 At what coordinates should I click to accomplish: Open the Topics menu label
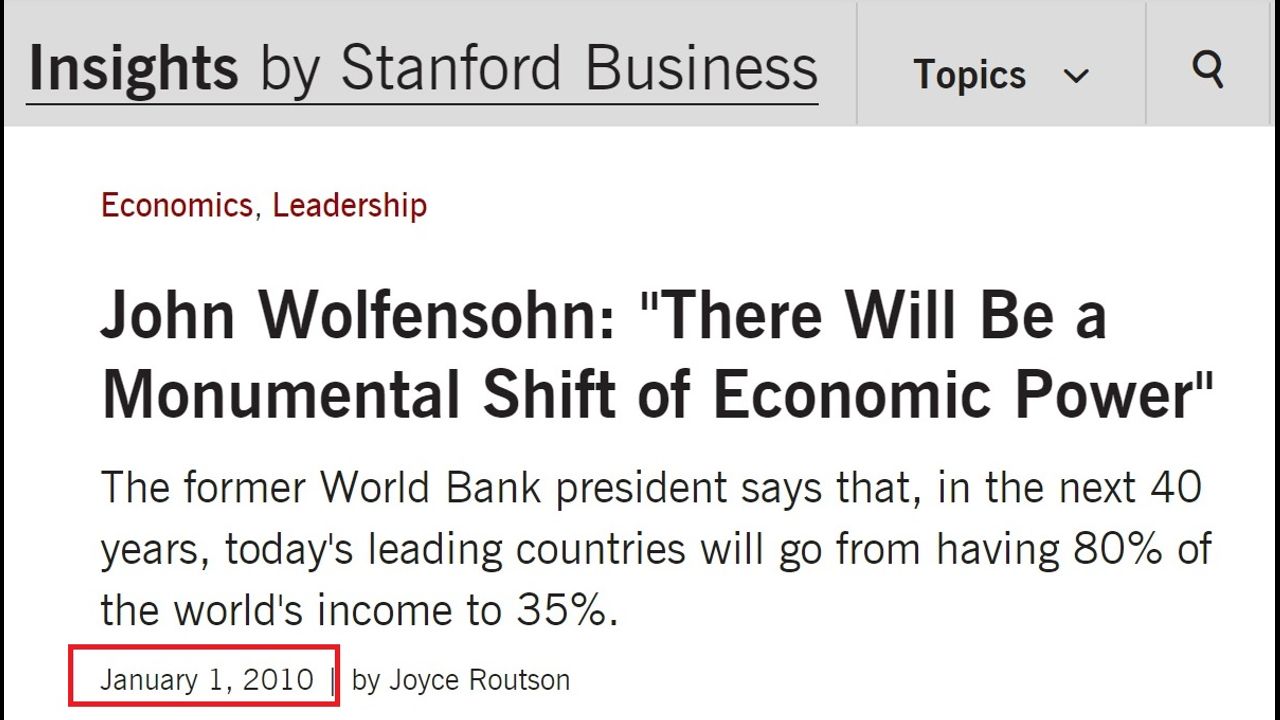[969, 75]
